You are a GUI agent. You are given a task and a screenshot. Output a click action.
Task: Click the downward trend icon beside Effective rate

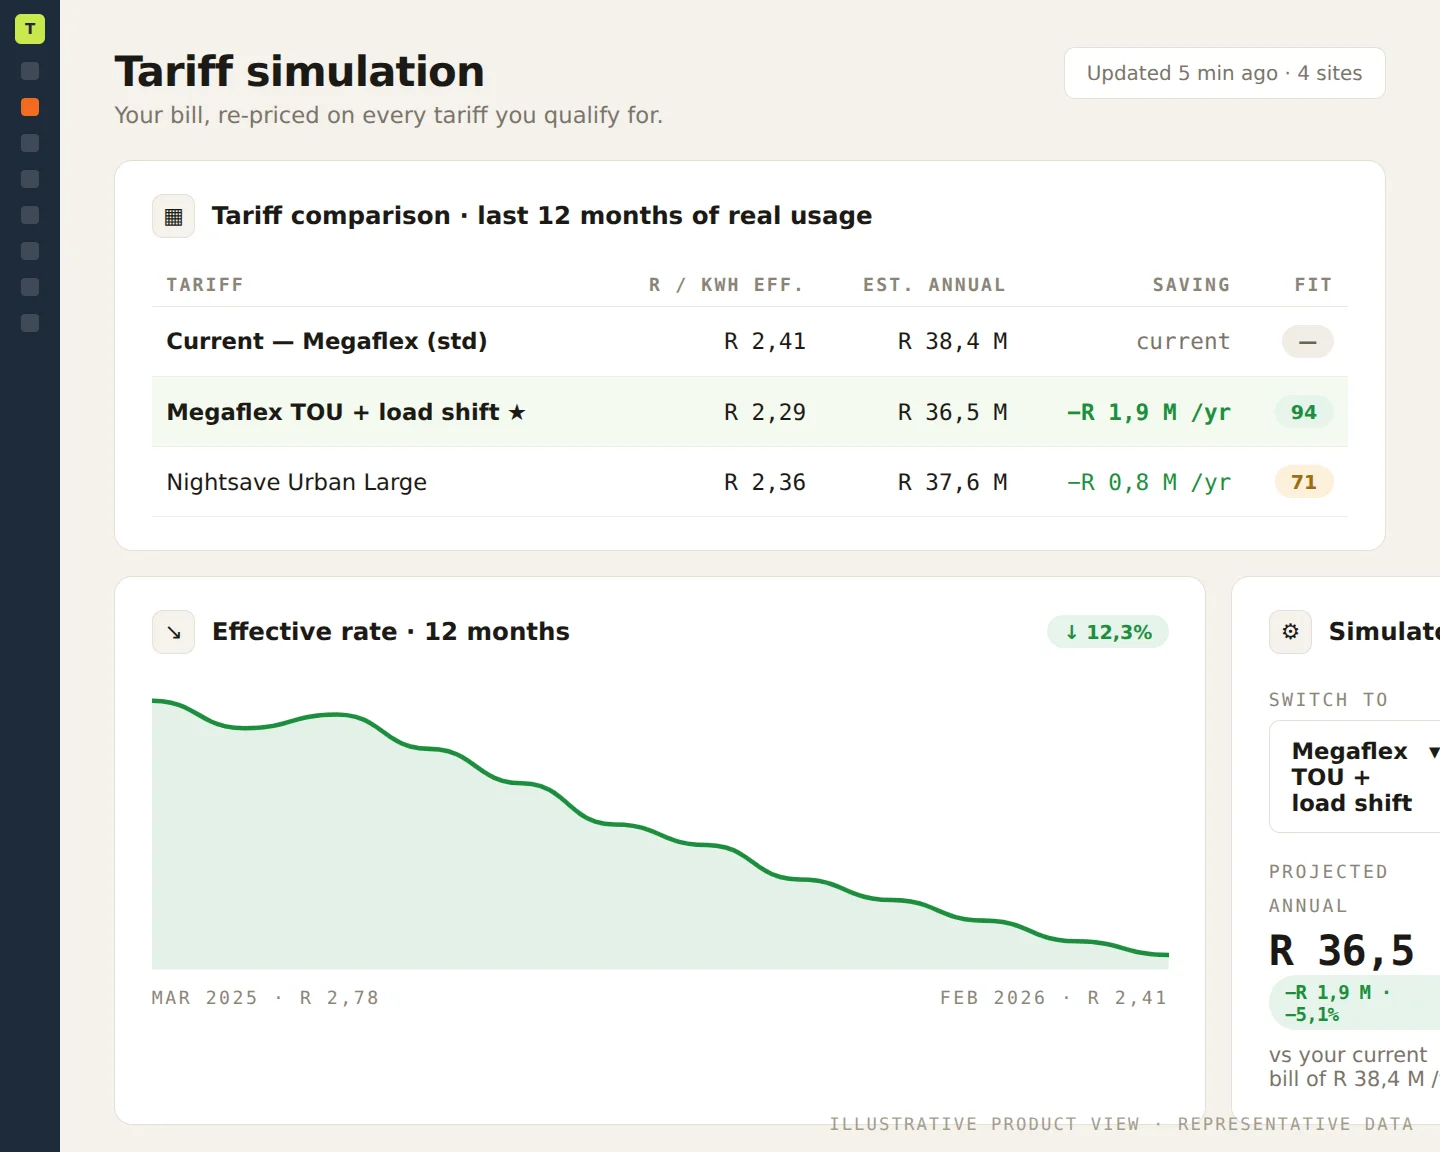click(173, 632)
